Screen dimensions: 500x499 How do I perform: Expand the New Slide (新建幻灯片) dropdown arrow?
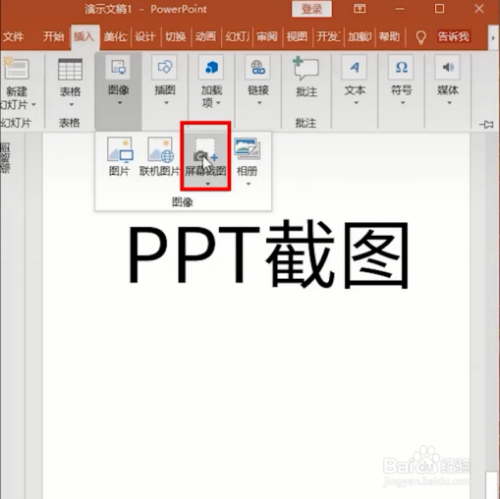pos(34,105)
